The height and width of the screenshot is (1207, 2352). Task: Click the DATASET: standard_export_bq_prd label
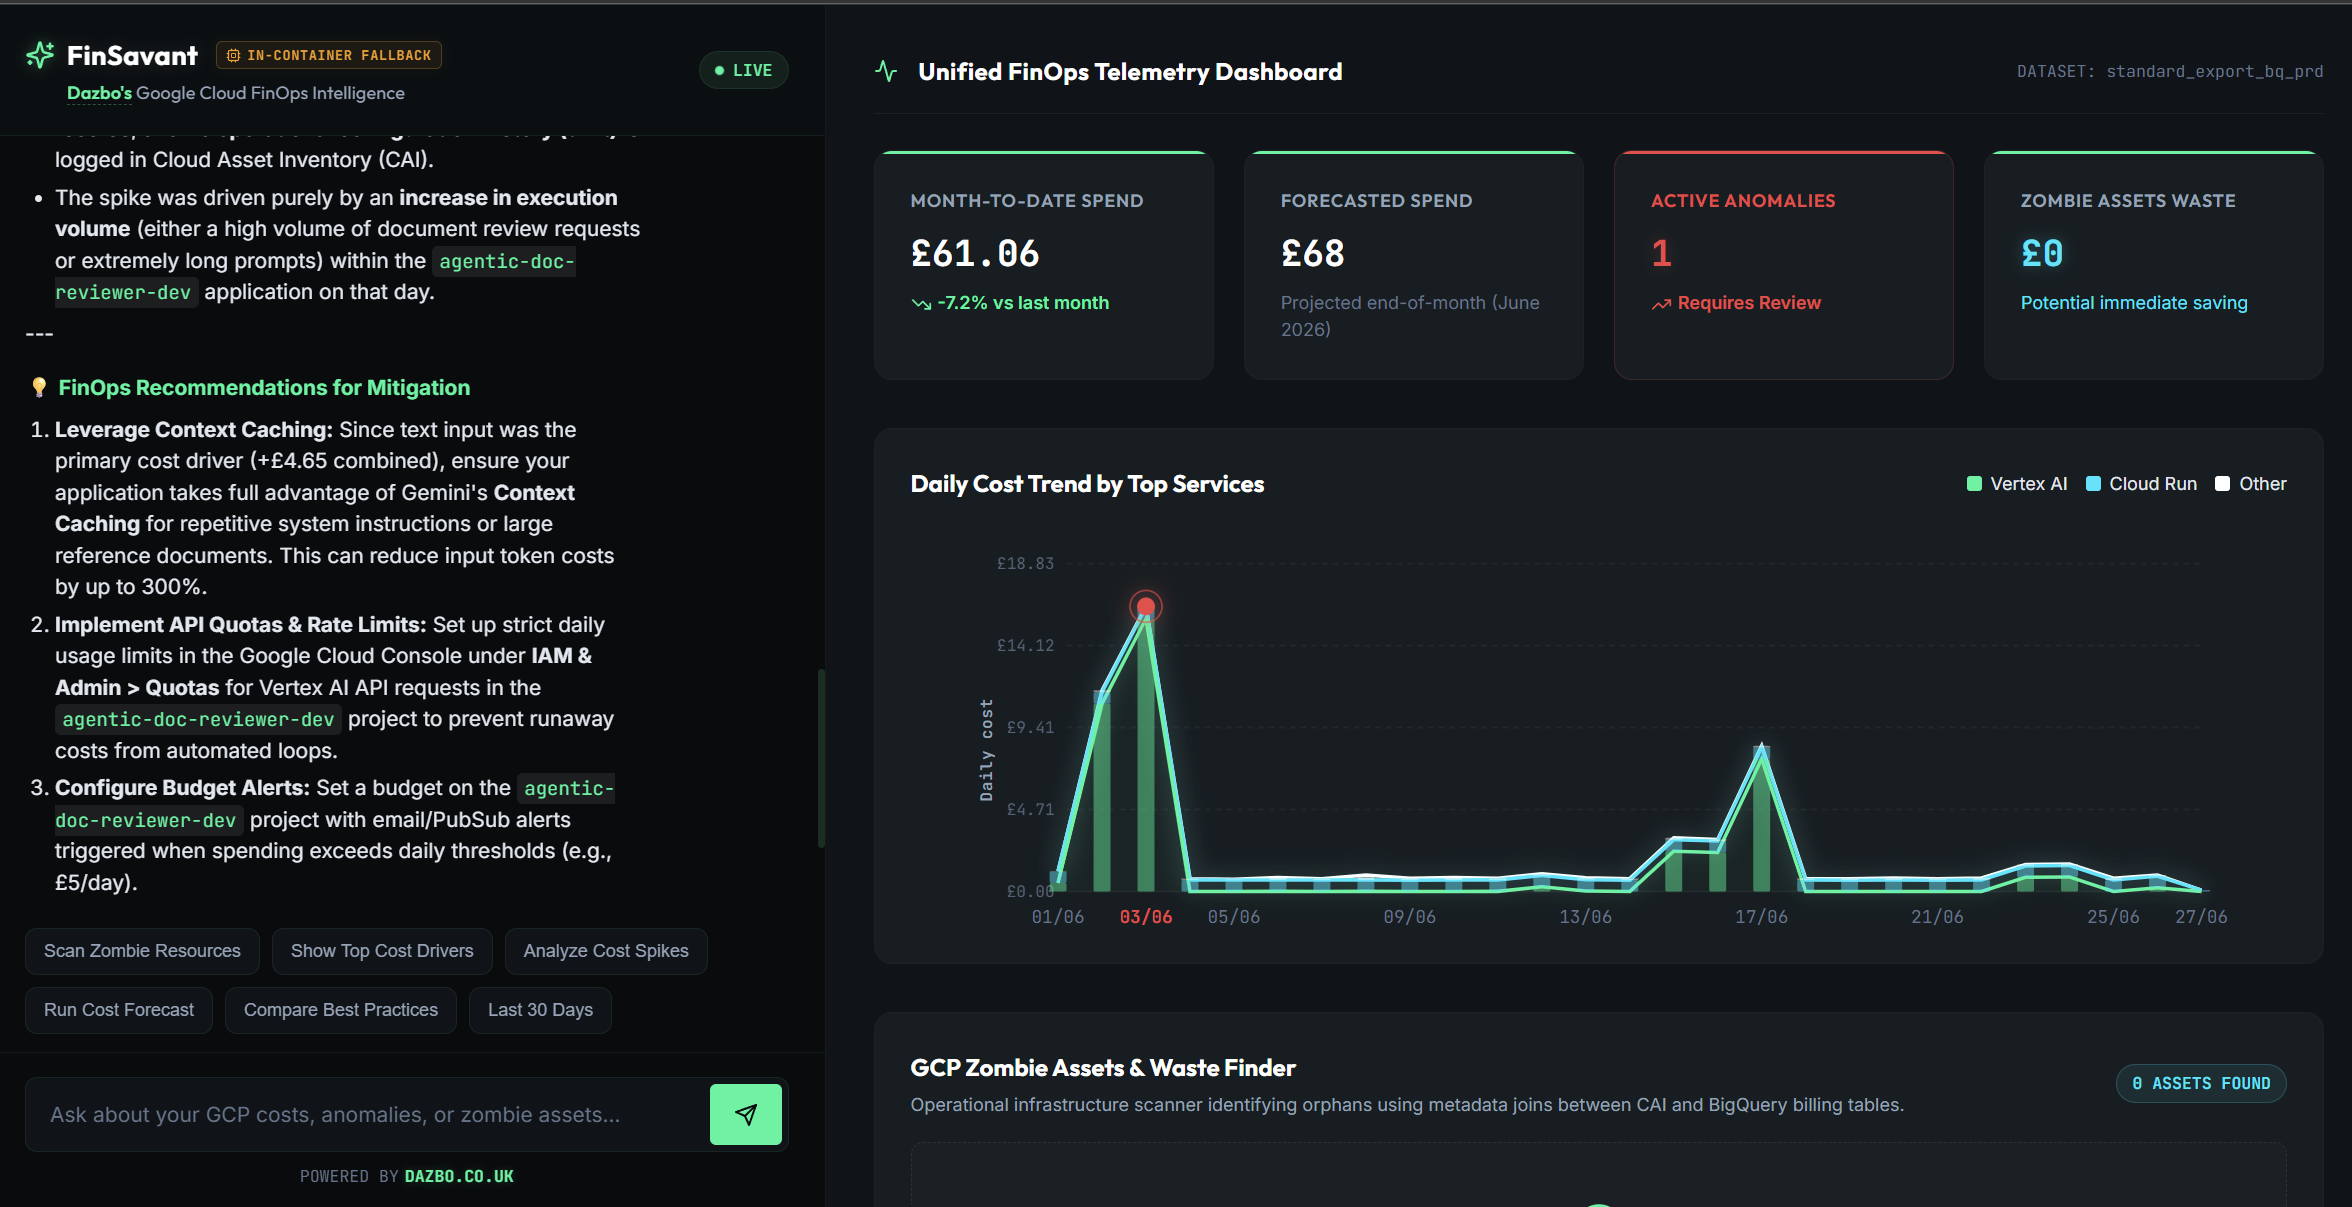(x=2170, y=72)
